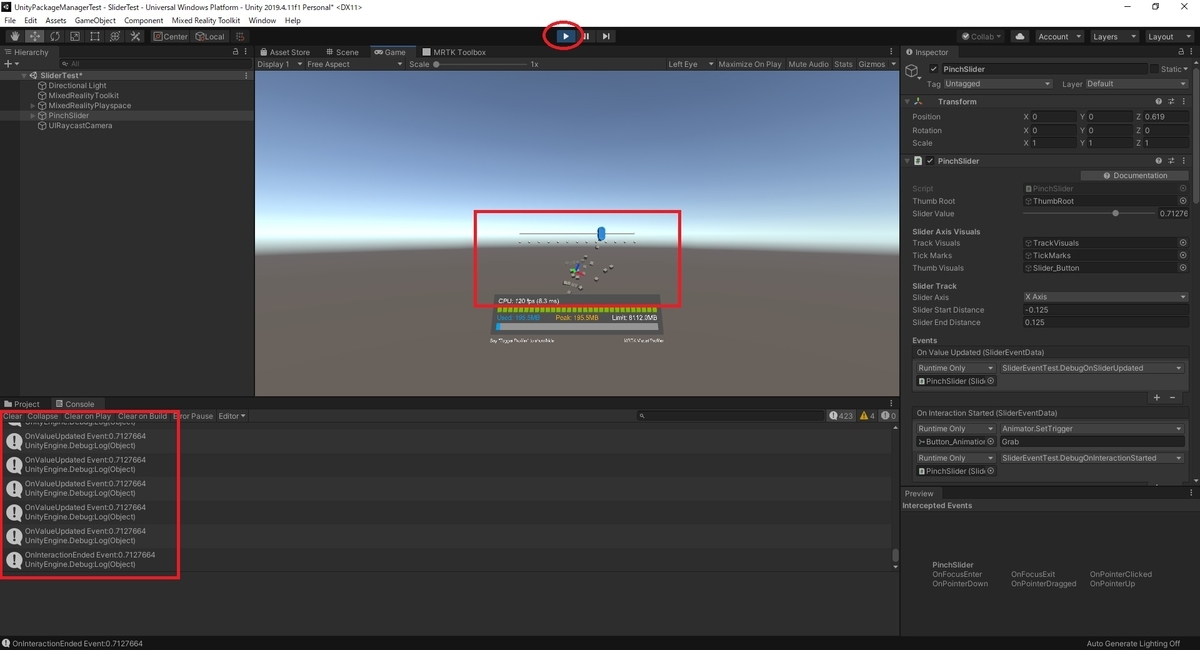This screenshot has height=650, width=1200.
Task: Pick object for Tick Marks field
Action: 1183,256
